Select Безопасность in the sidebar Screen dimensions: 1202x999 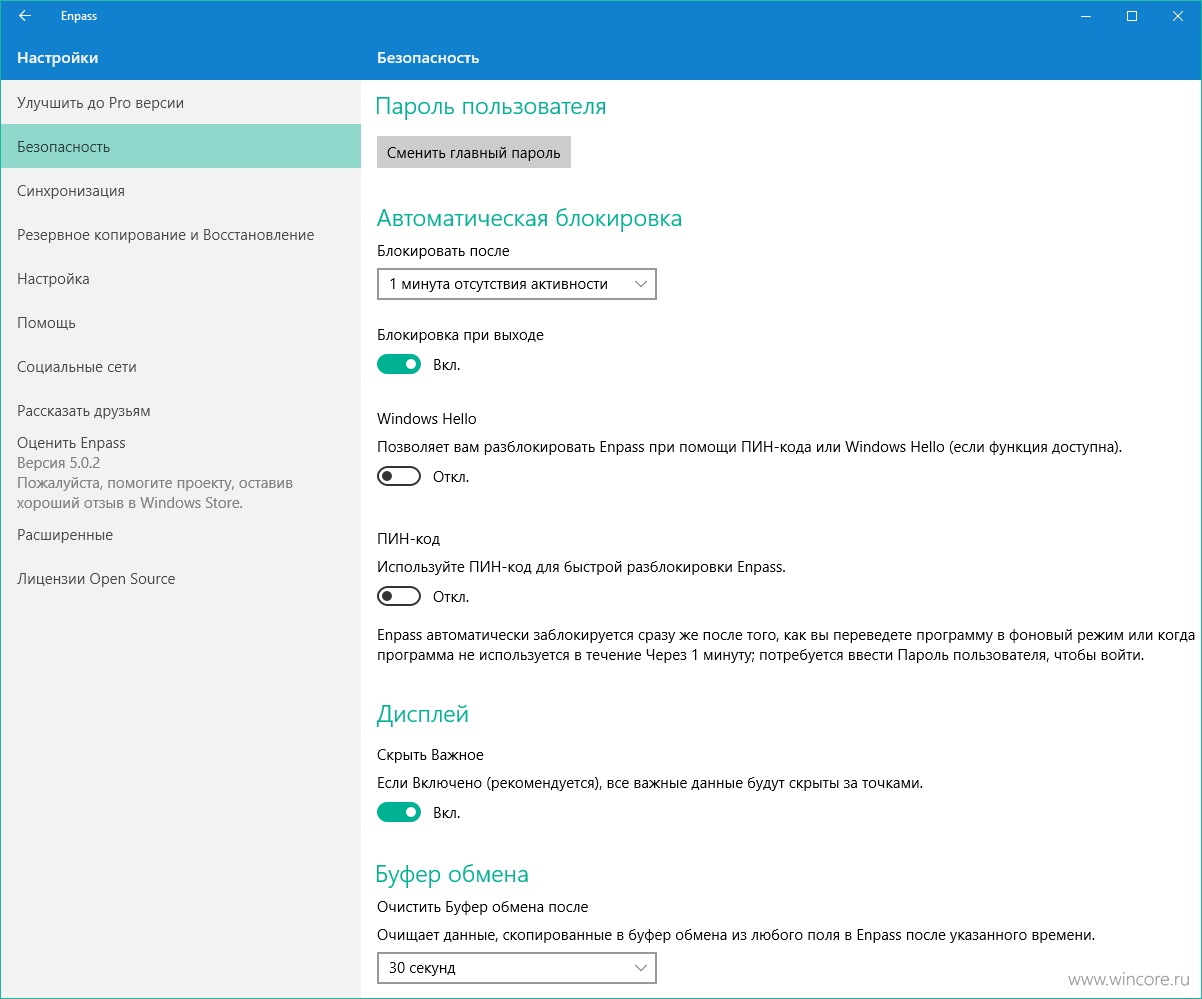(180, 147)
